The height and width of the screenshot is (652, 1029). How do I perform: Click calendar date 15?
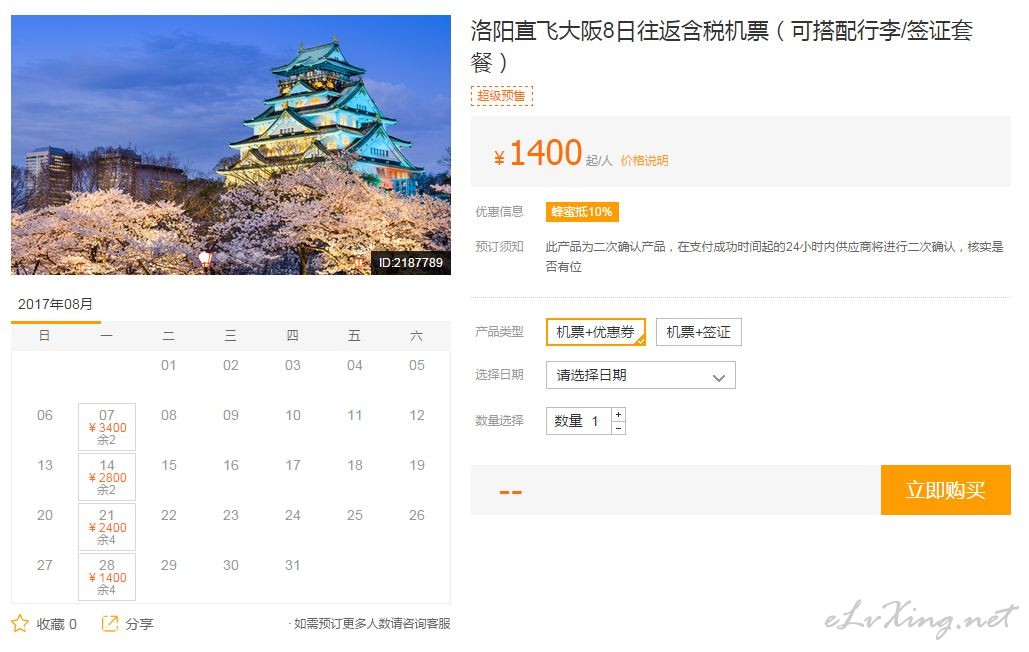(169, 465)
